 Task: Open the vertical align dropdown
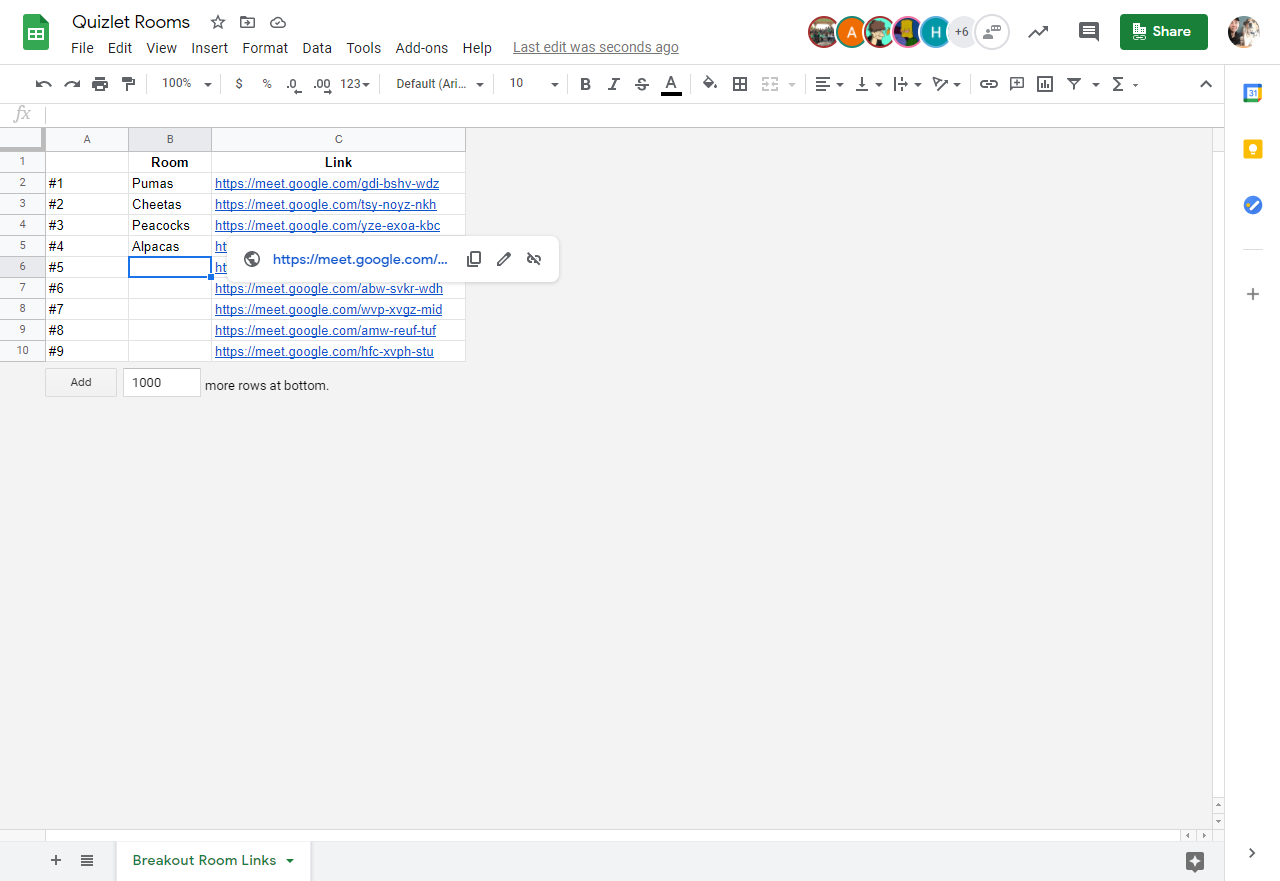point(869,84)
